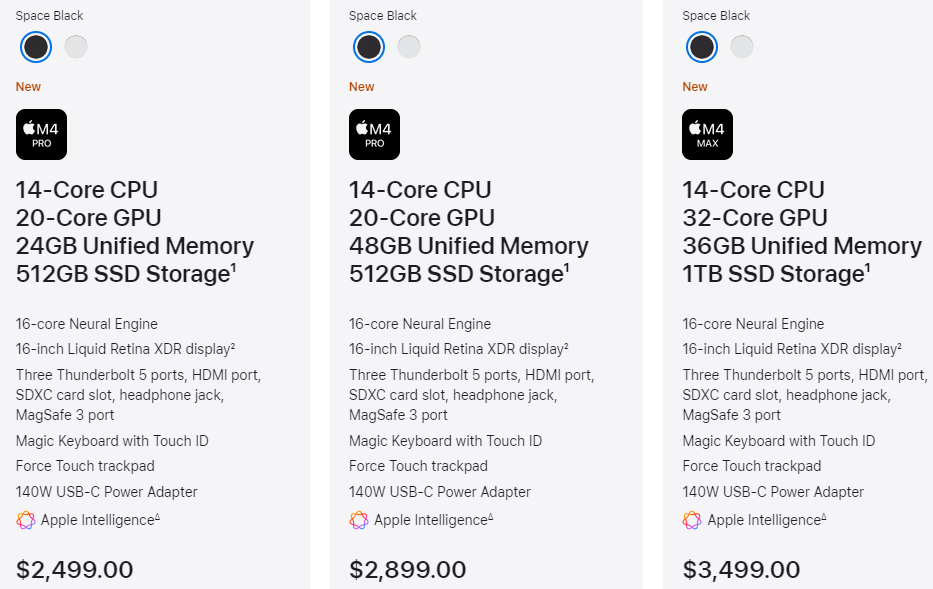Select Space Black color for the 24GB model

pos(36,46)
